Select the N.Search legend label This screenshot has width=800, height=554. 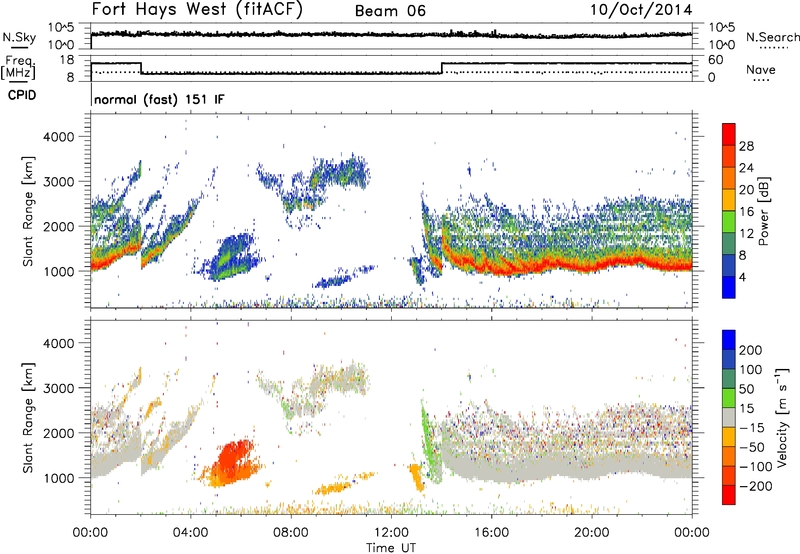[x=772, y=37]
